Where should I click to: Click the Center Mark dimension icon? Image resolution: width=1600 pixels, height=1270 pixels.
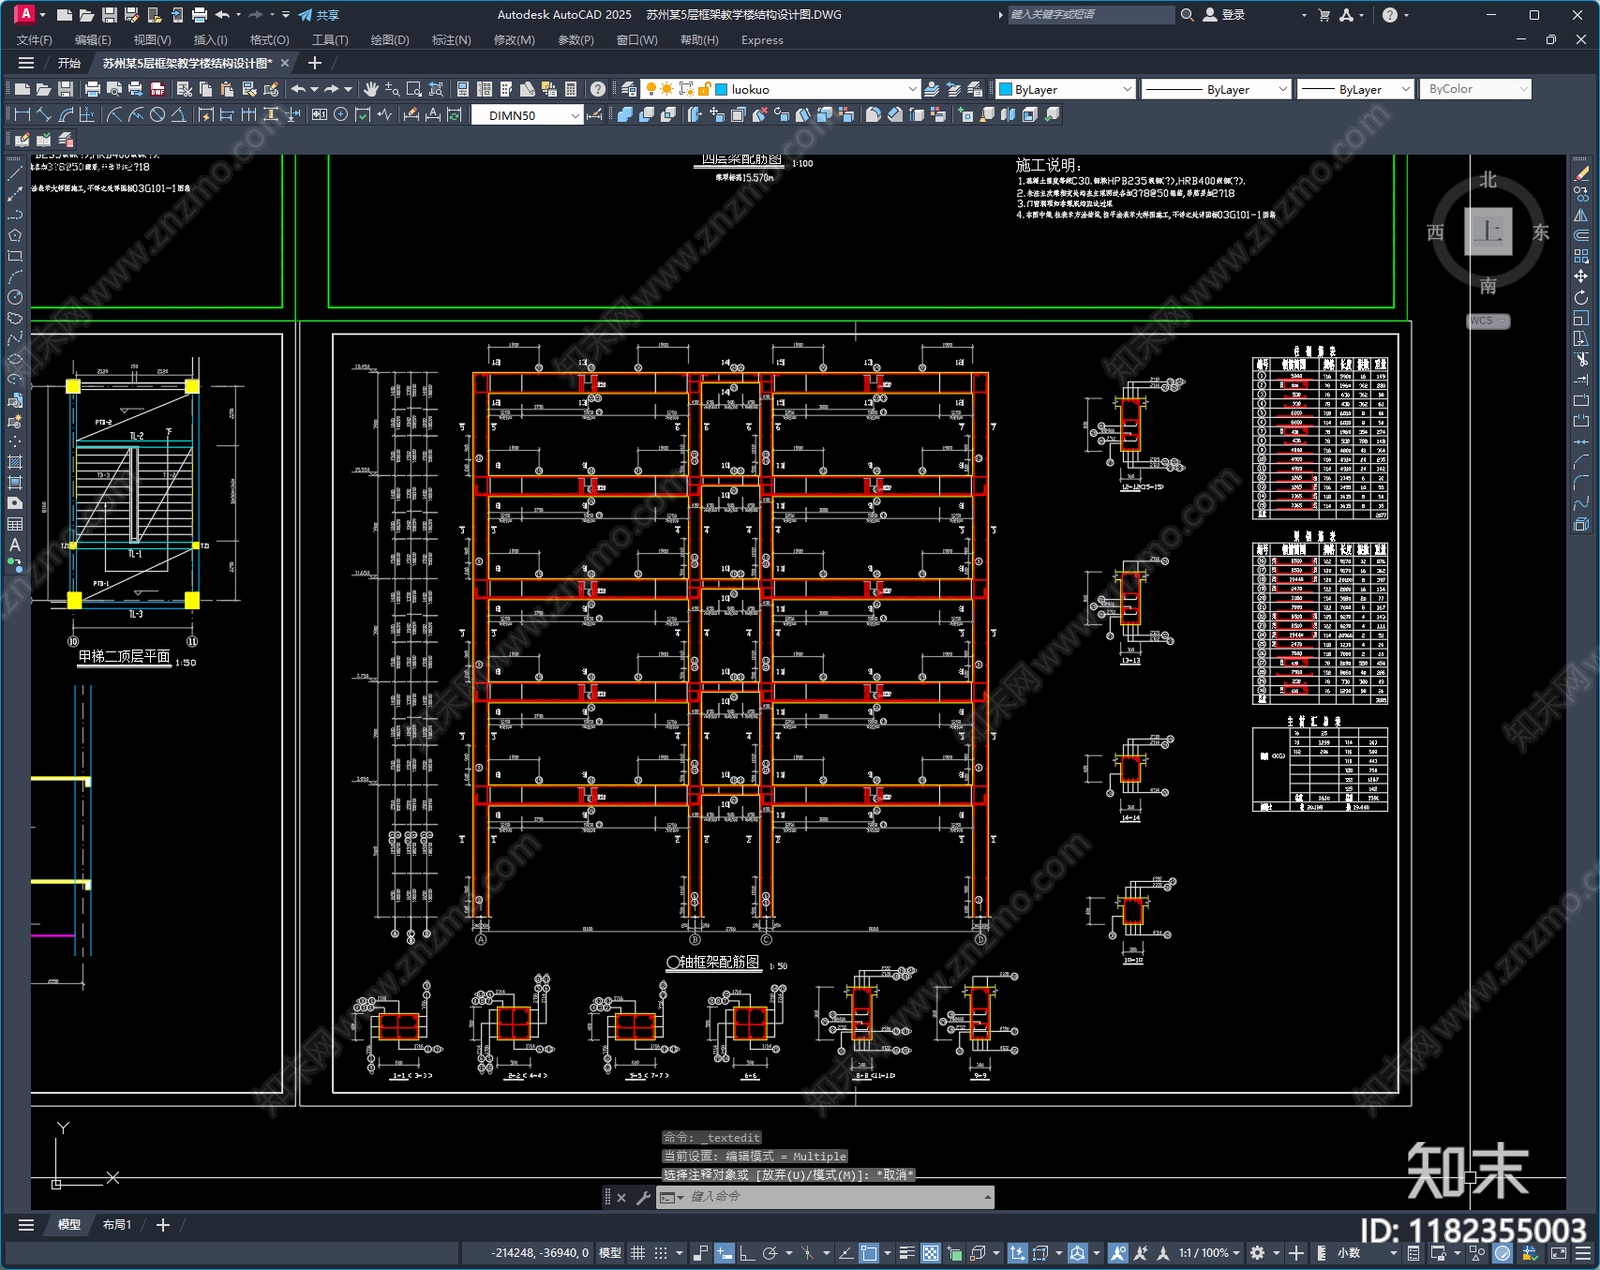click(341, 115)
